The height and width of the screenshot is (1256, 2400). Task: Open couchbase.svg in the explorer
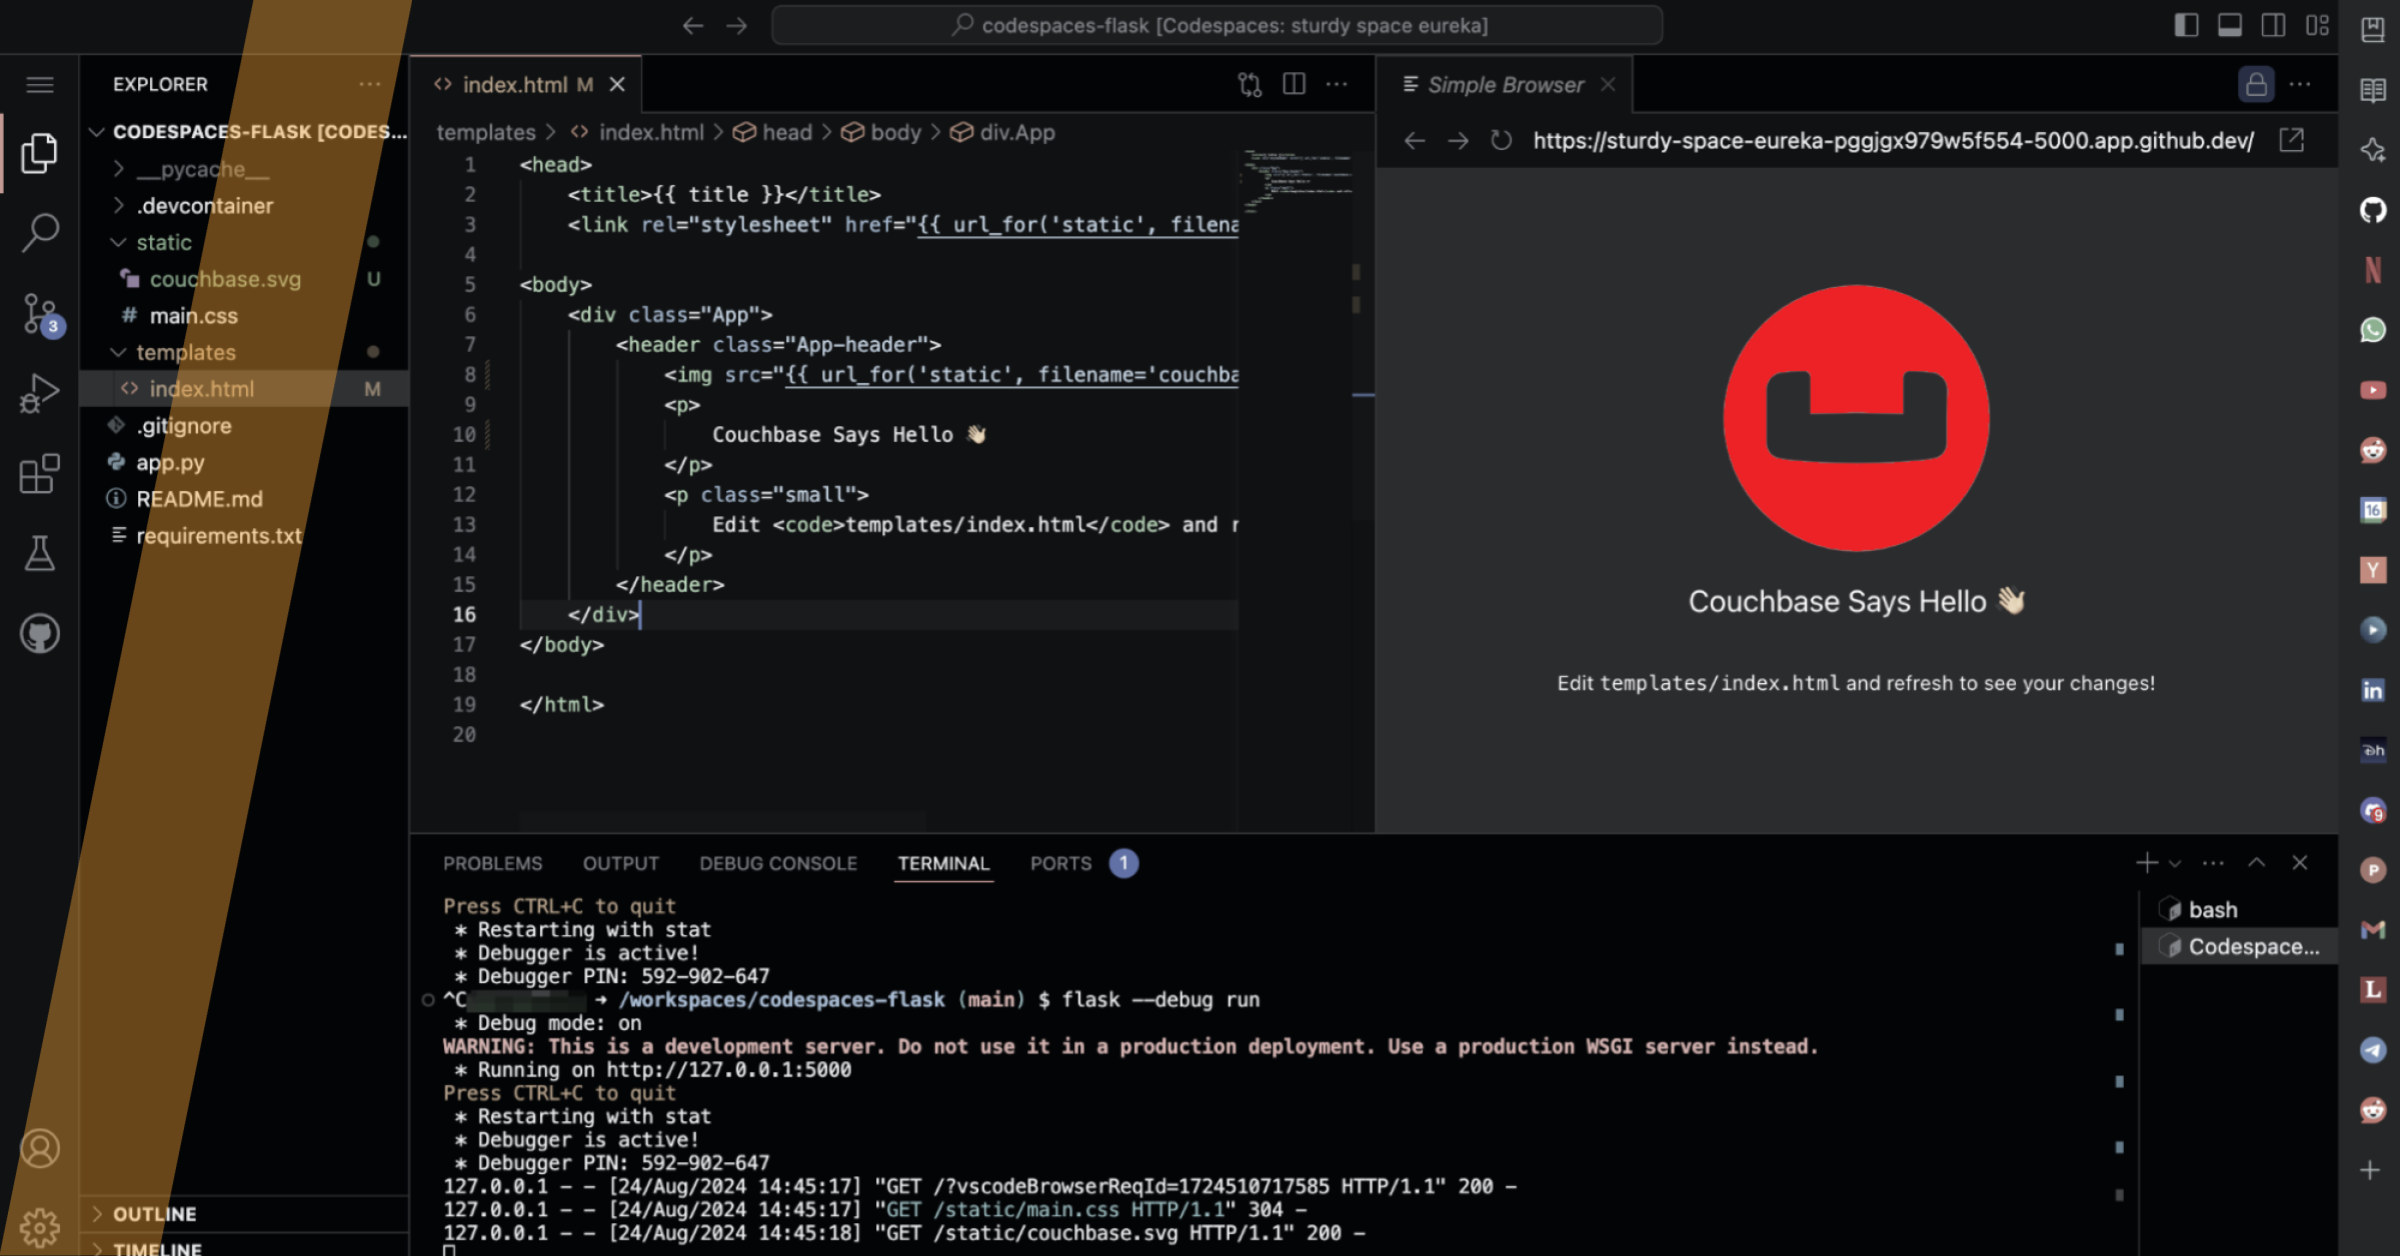click(x=244, y=279)
